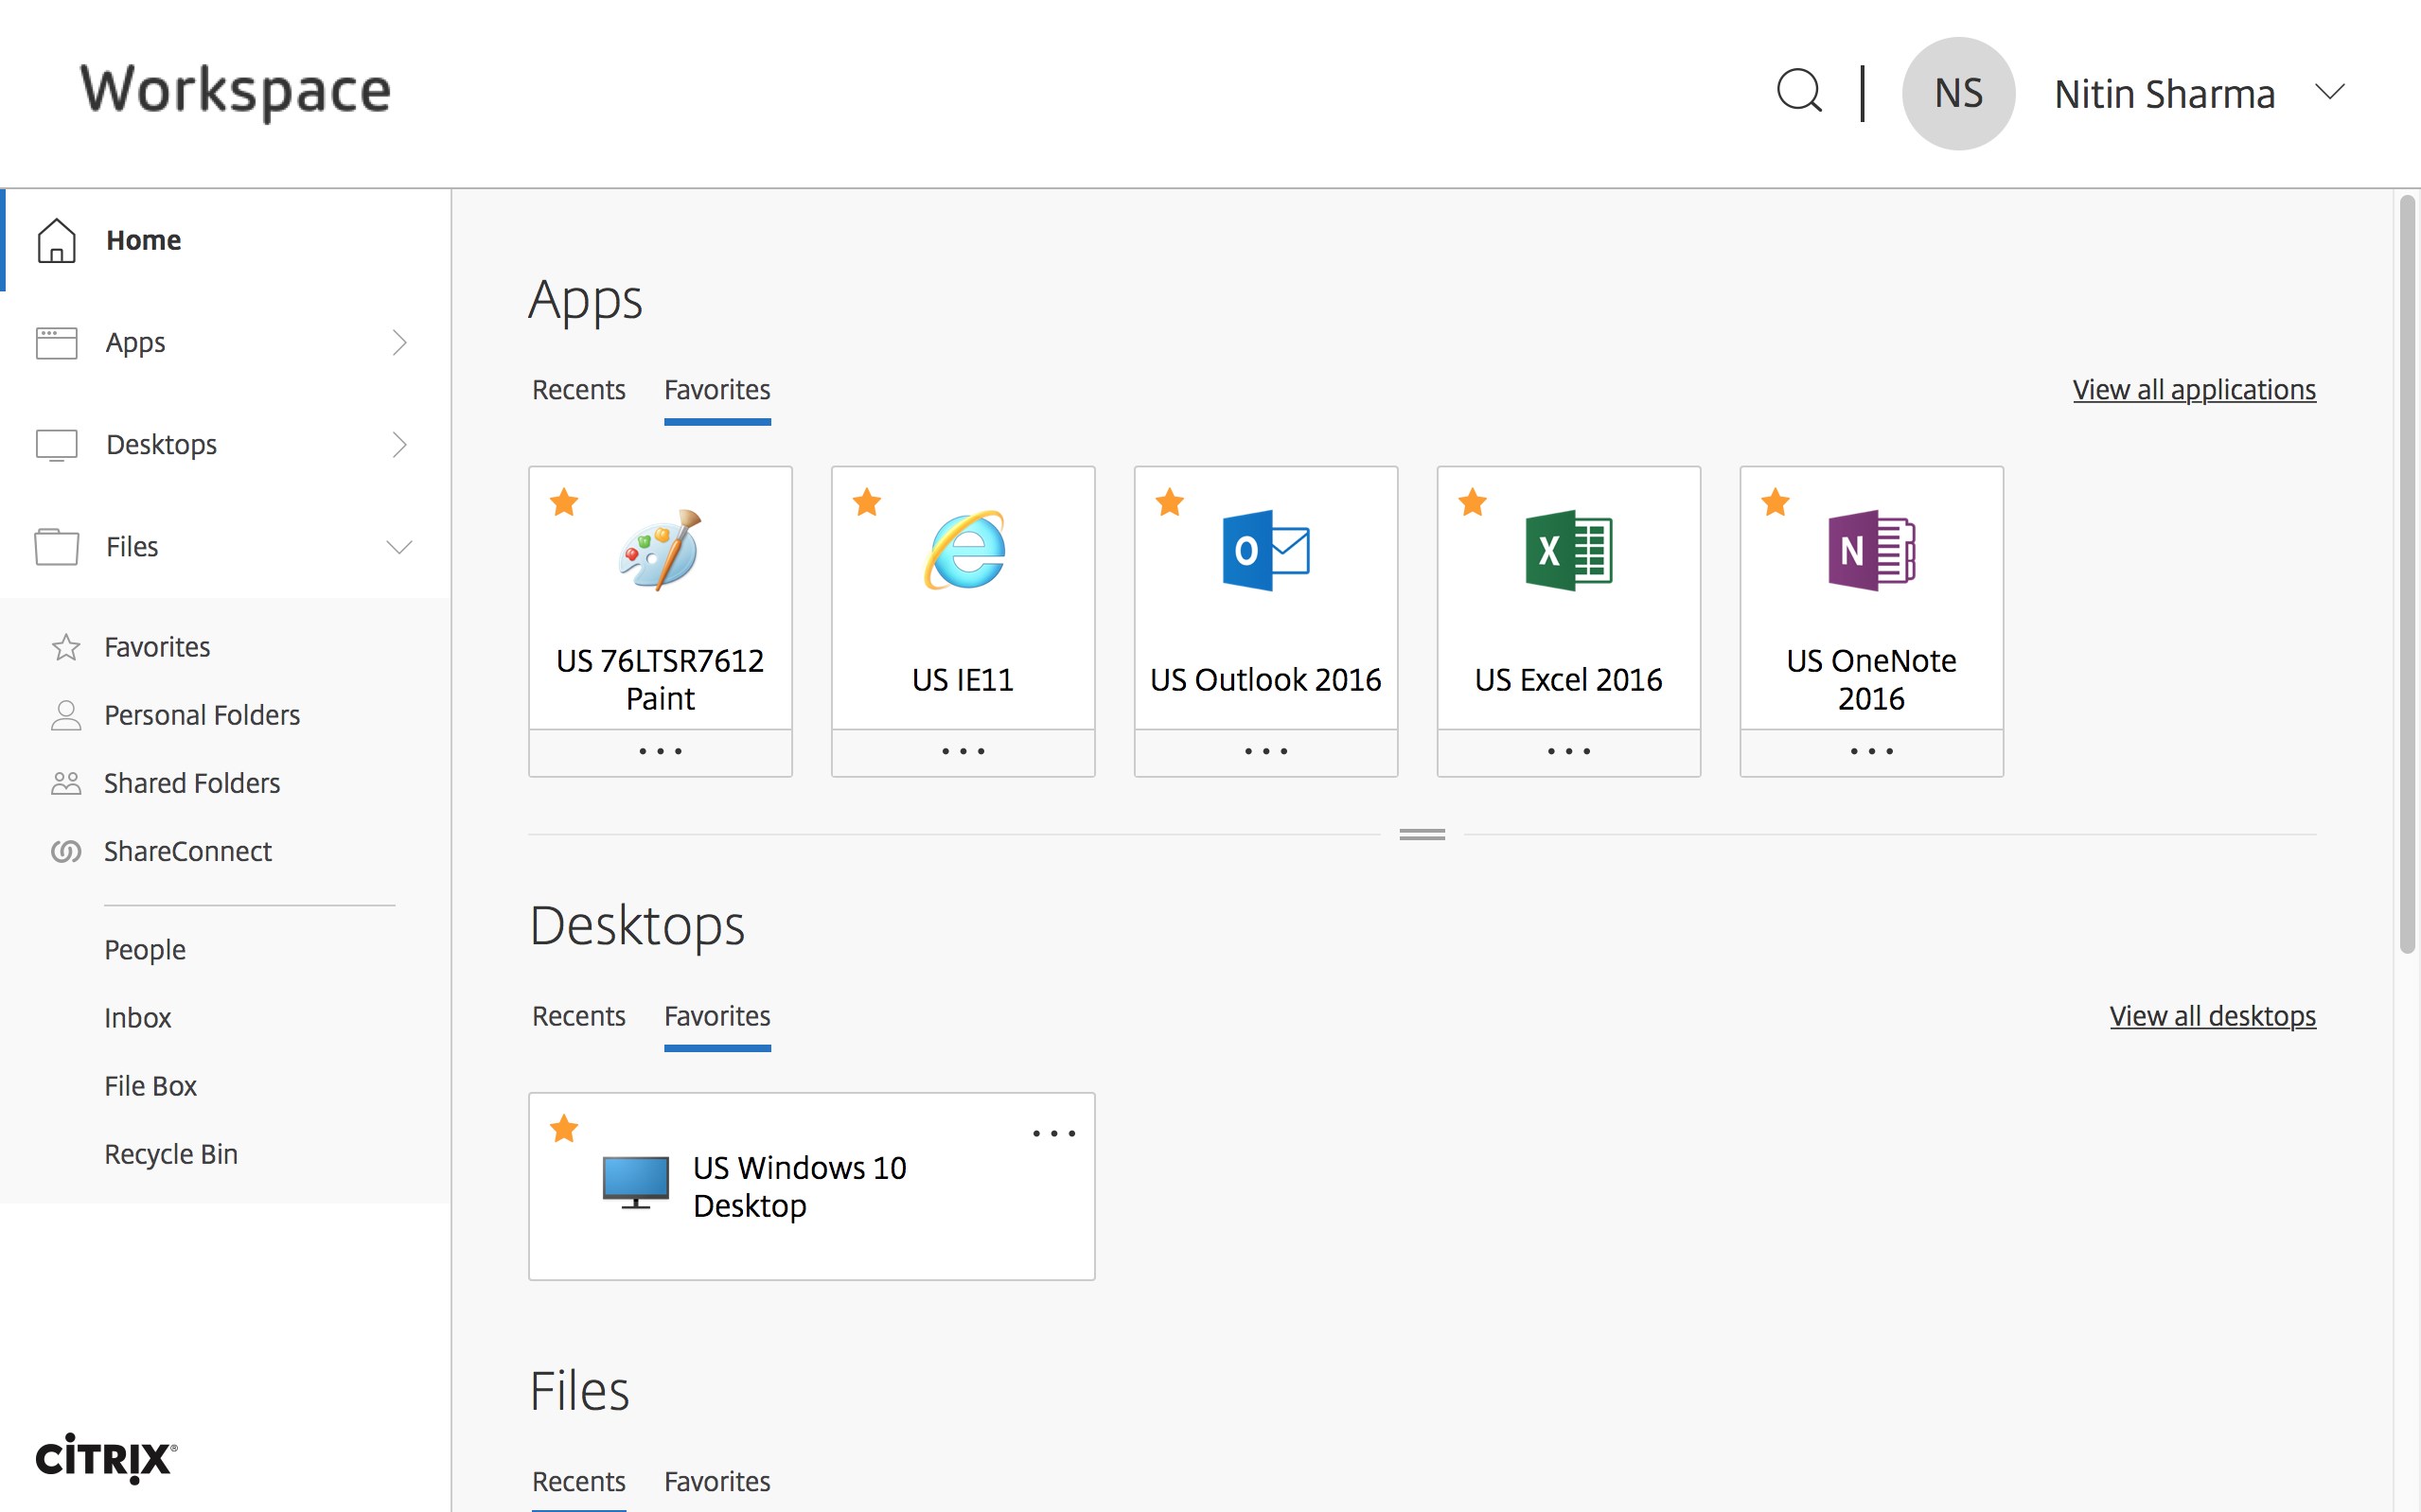Open the ellipsis menu under US Excel 2016
2421x1512 pixels.
[1569, 751]
